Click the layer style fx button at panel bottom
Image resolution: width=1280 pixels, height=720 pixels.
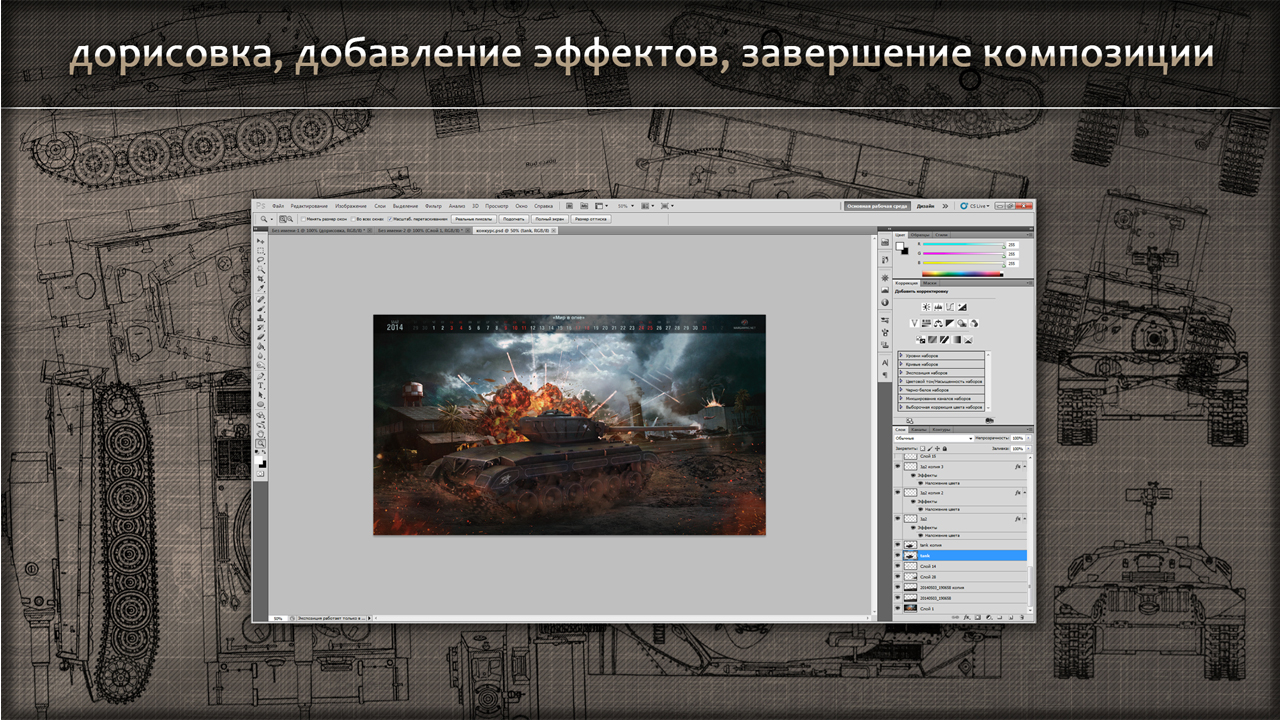967,617
